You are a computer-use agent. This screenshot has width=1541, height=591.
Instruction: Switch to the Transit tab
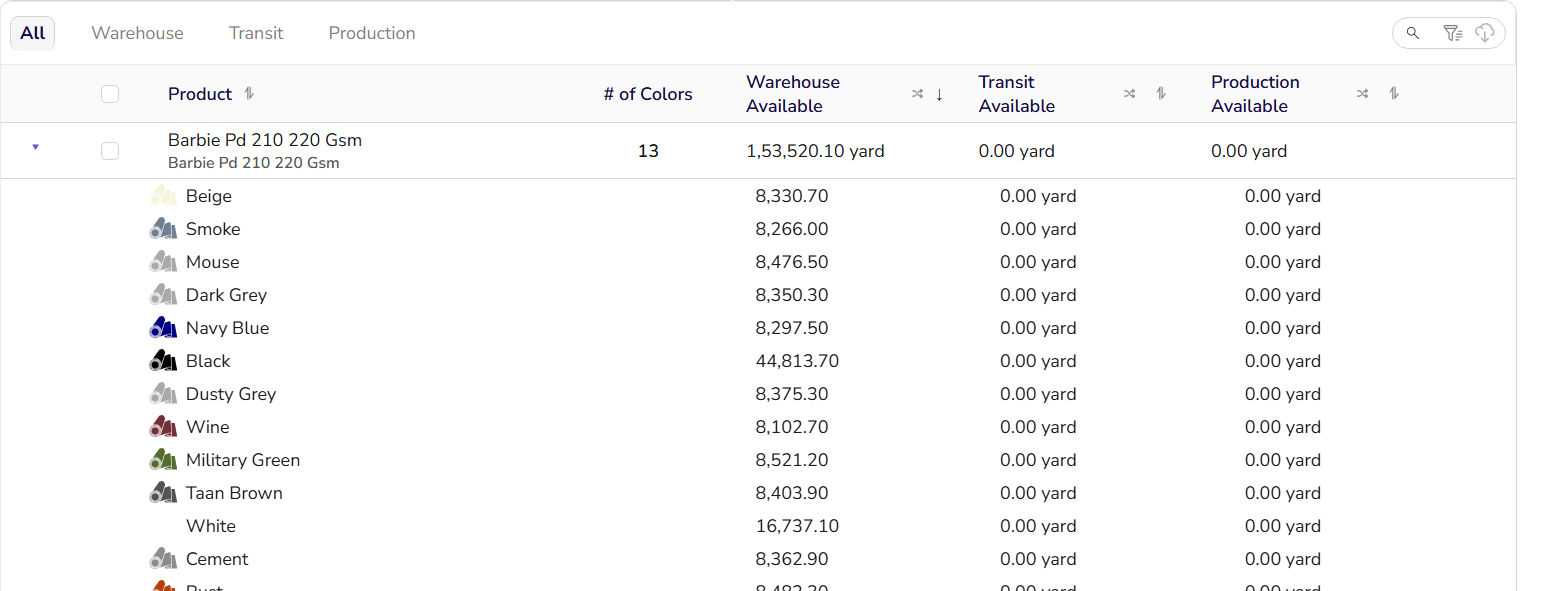point(256,33)
